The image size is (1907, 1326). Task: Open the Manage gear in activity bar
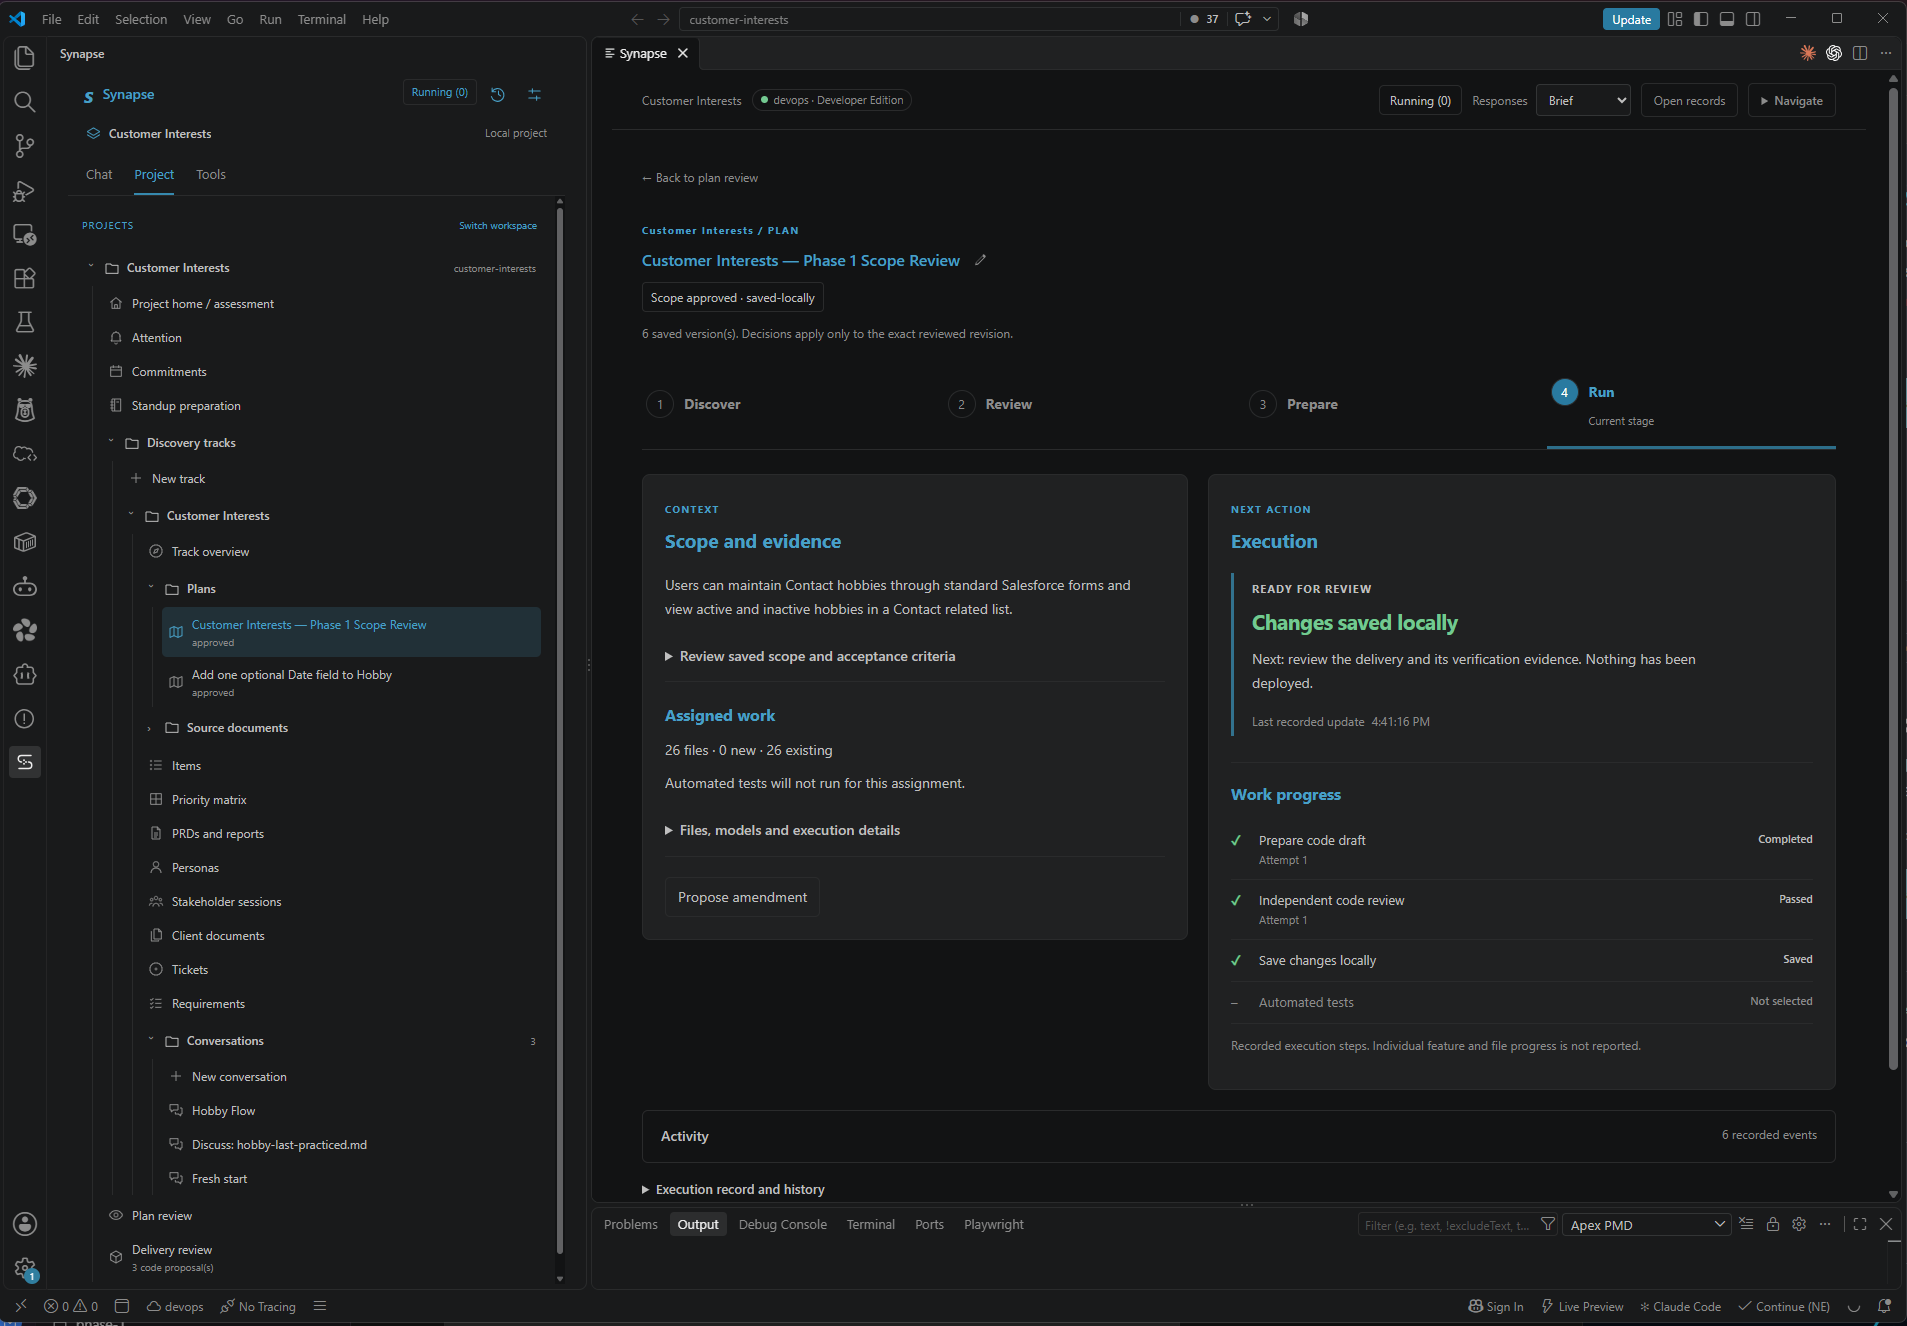tap(25, 1268)
